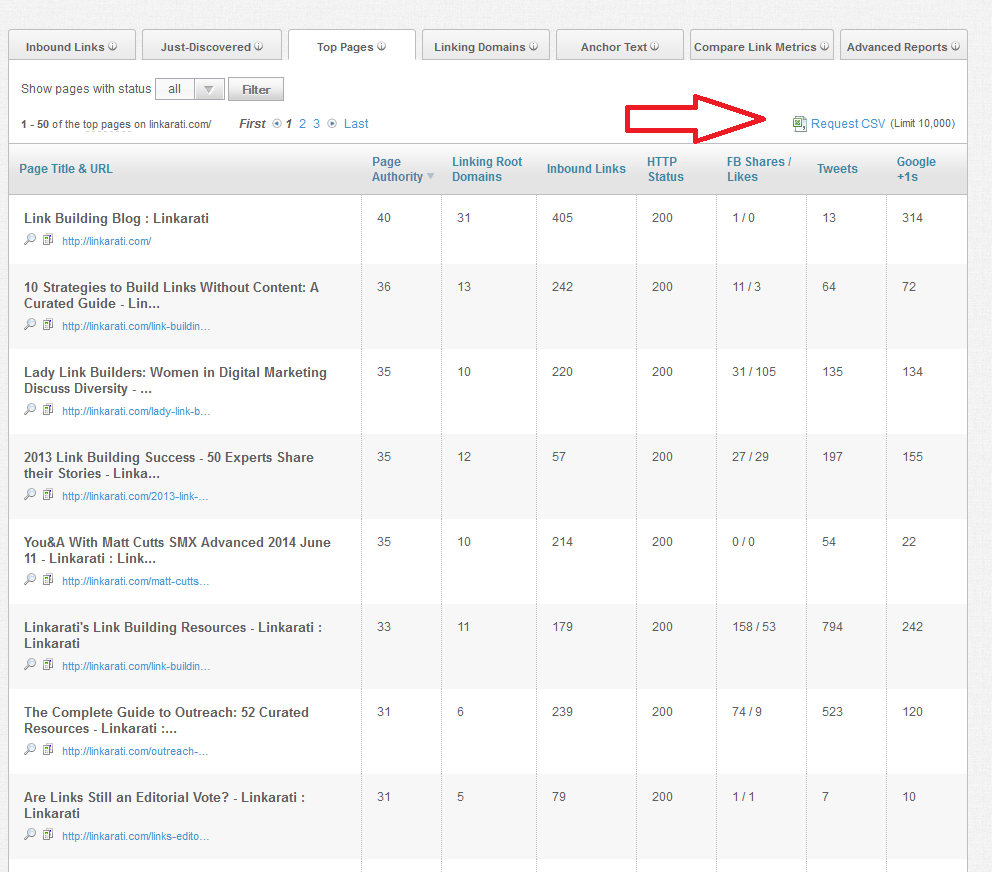992x872 pixels.
Task: Click Tweets value 794
Action: (832, 626)
